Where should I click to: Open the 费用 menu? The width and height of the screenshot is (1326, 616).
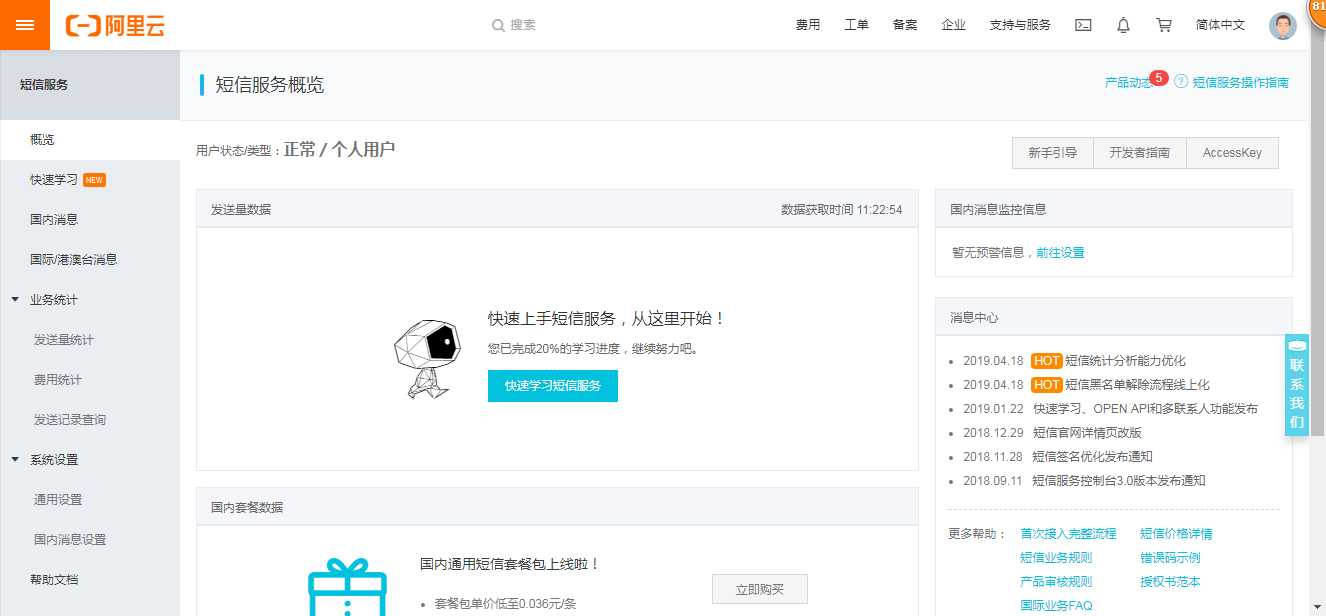[808, 25]
